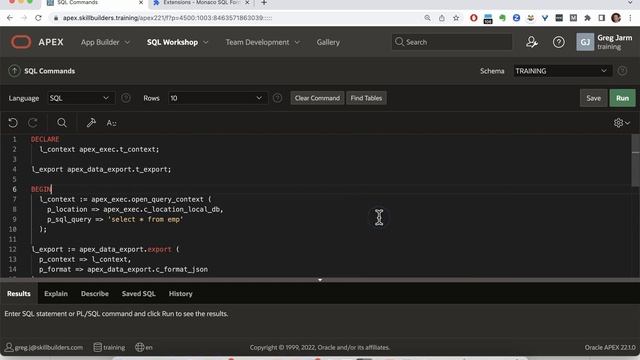Expand the Team Development dropdown arrow
Viewport: 640px width, 360px height.
[297, 42]
